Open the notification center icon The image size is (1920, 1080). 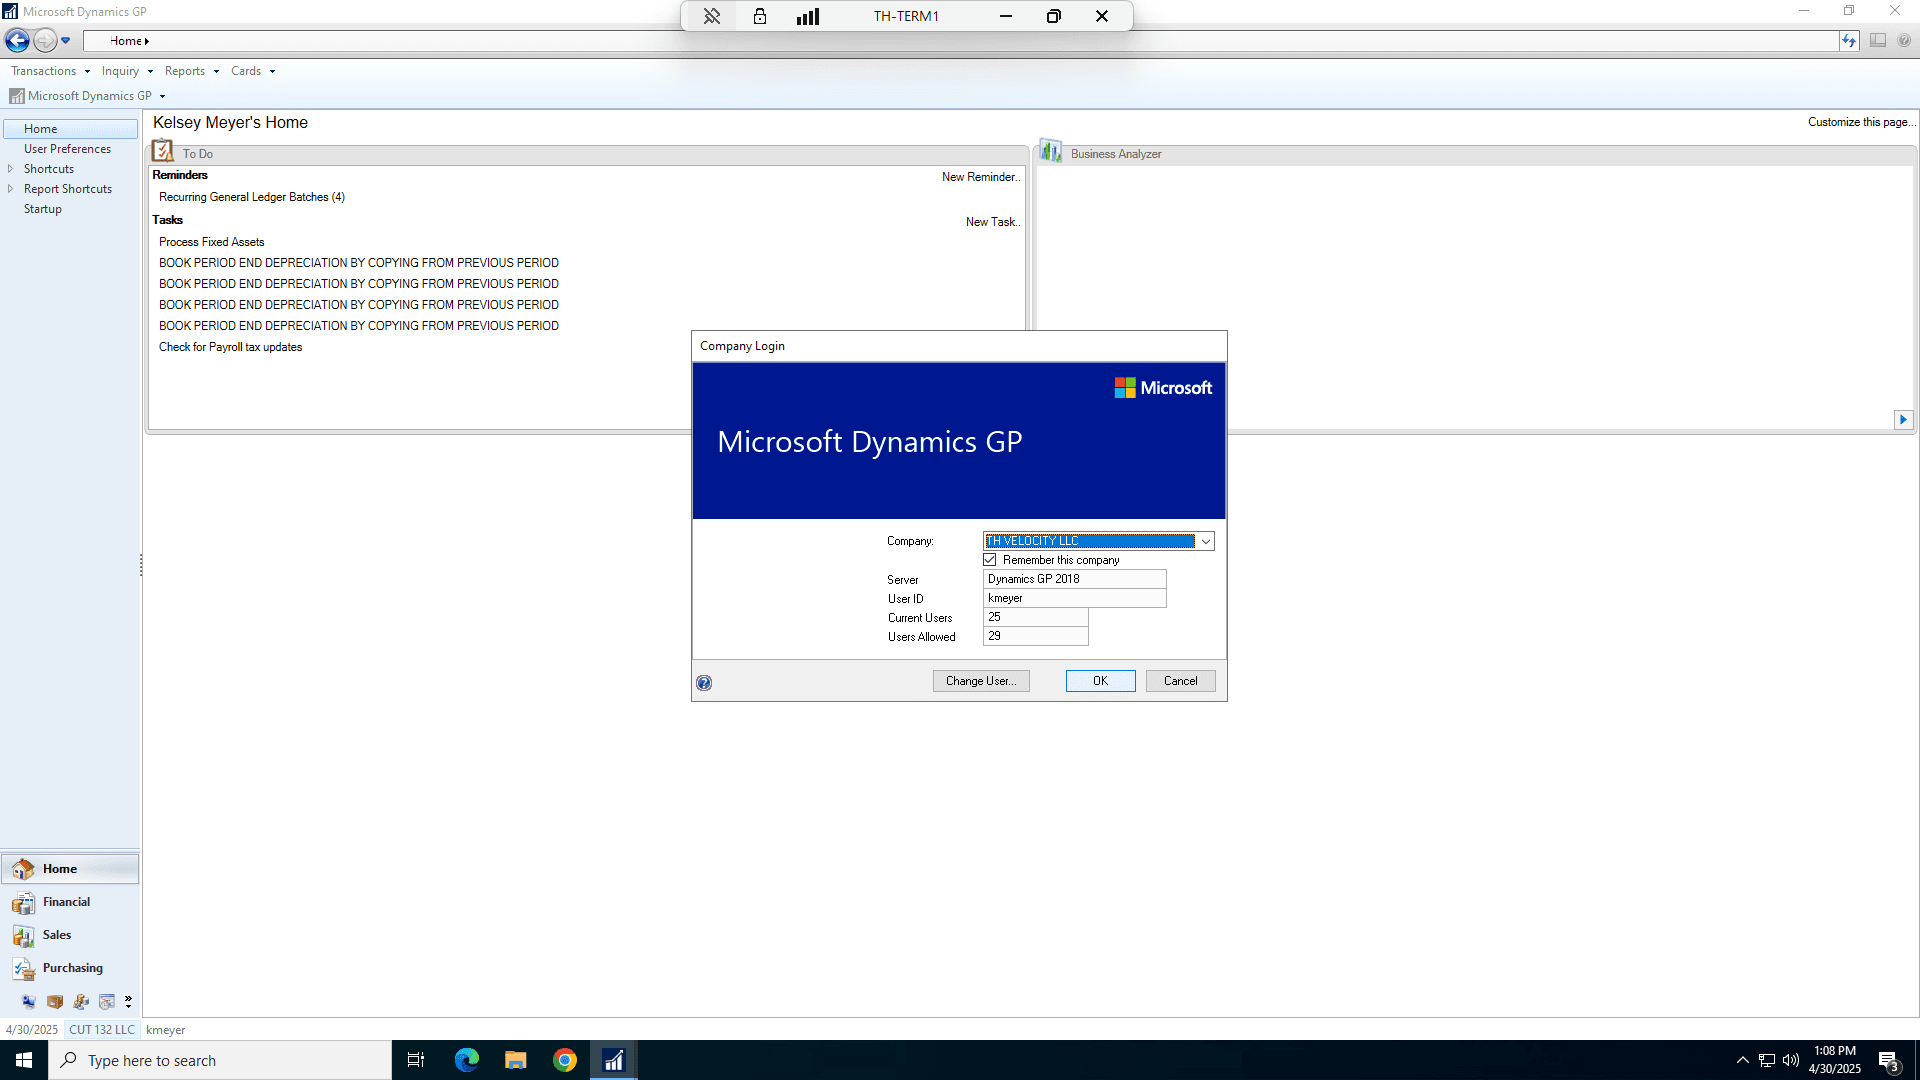(1889, 1061)
